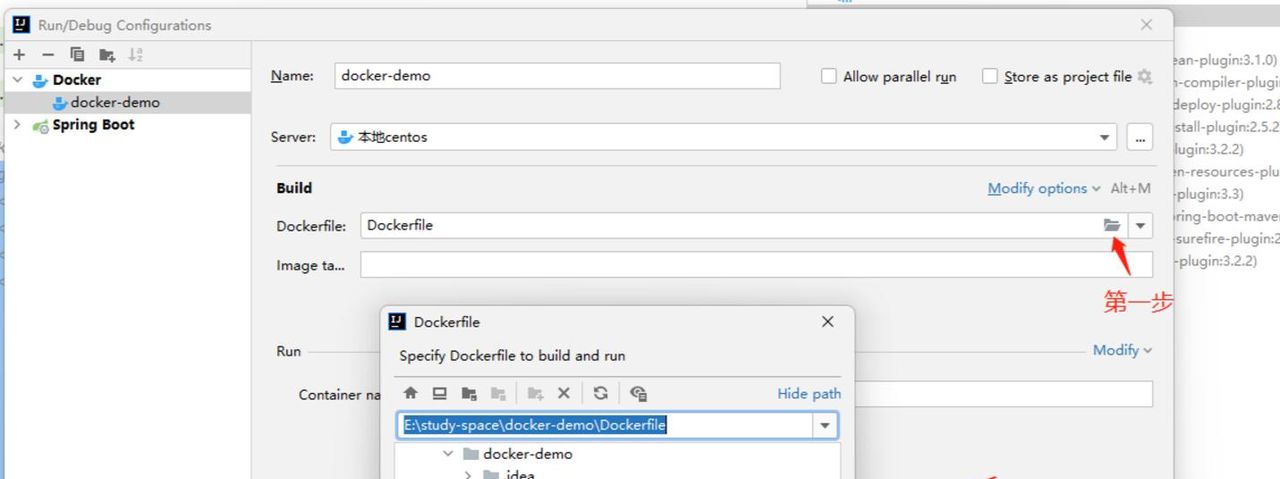Remove configuration with minus icon
Viewport: 1280px width, 479px height.
point(47,55)
